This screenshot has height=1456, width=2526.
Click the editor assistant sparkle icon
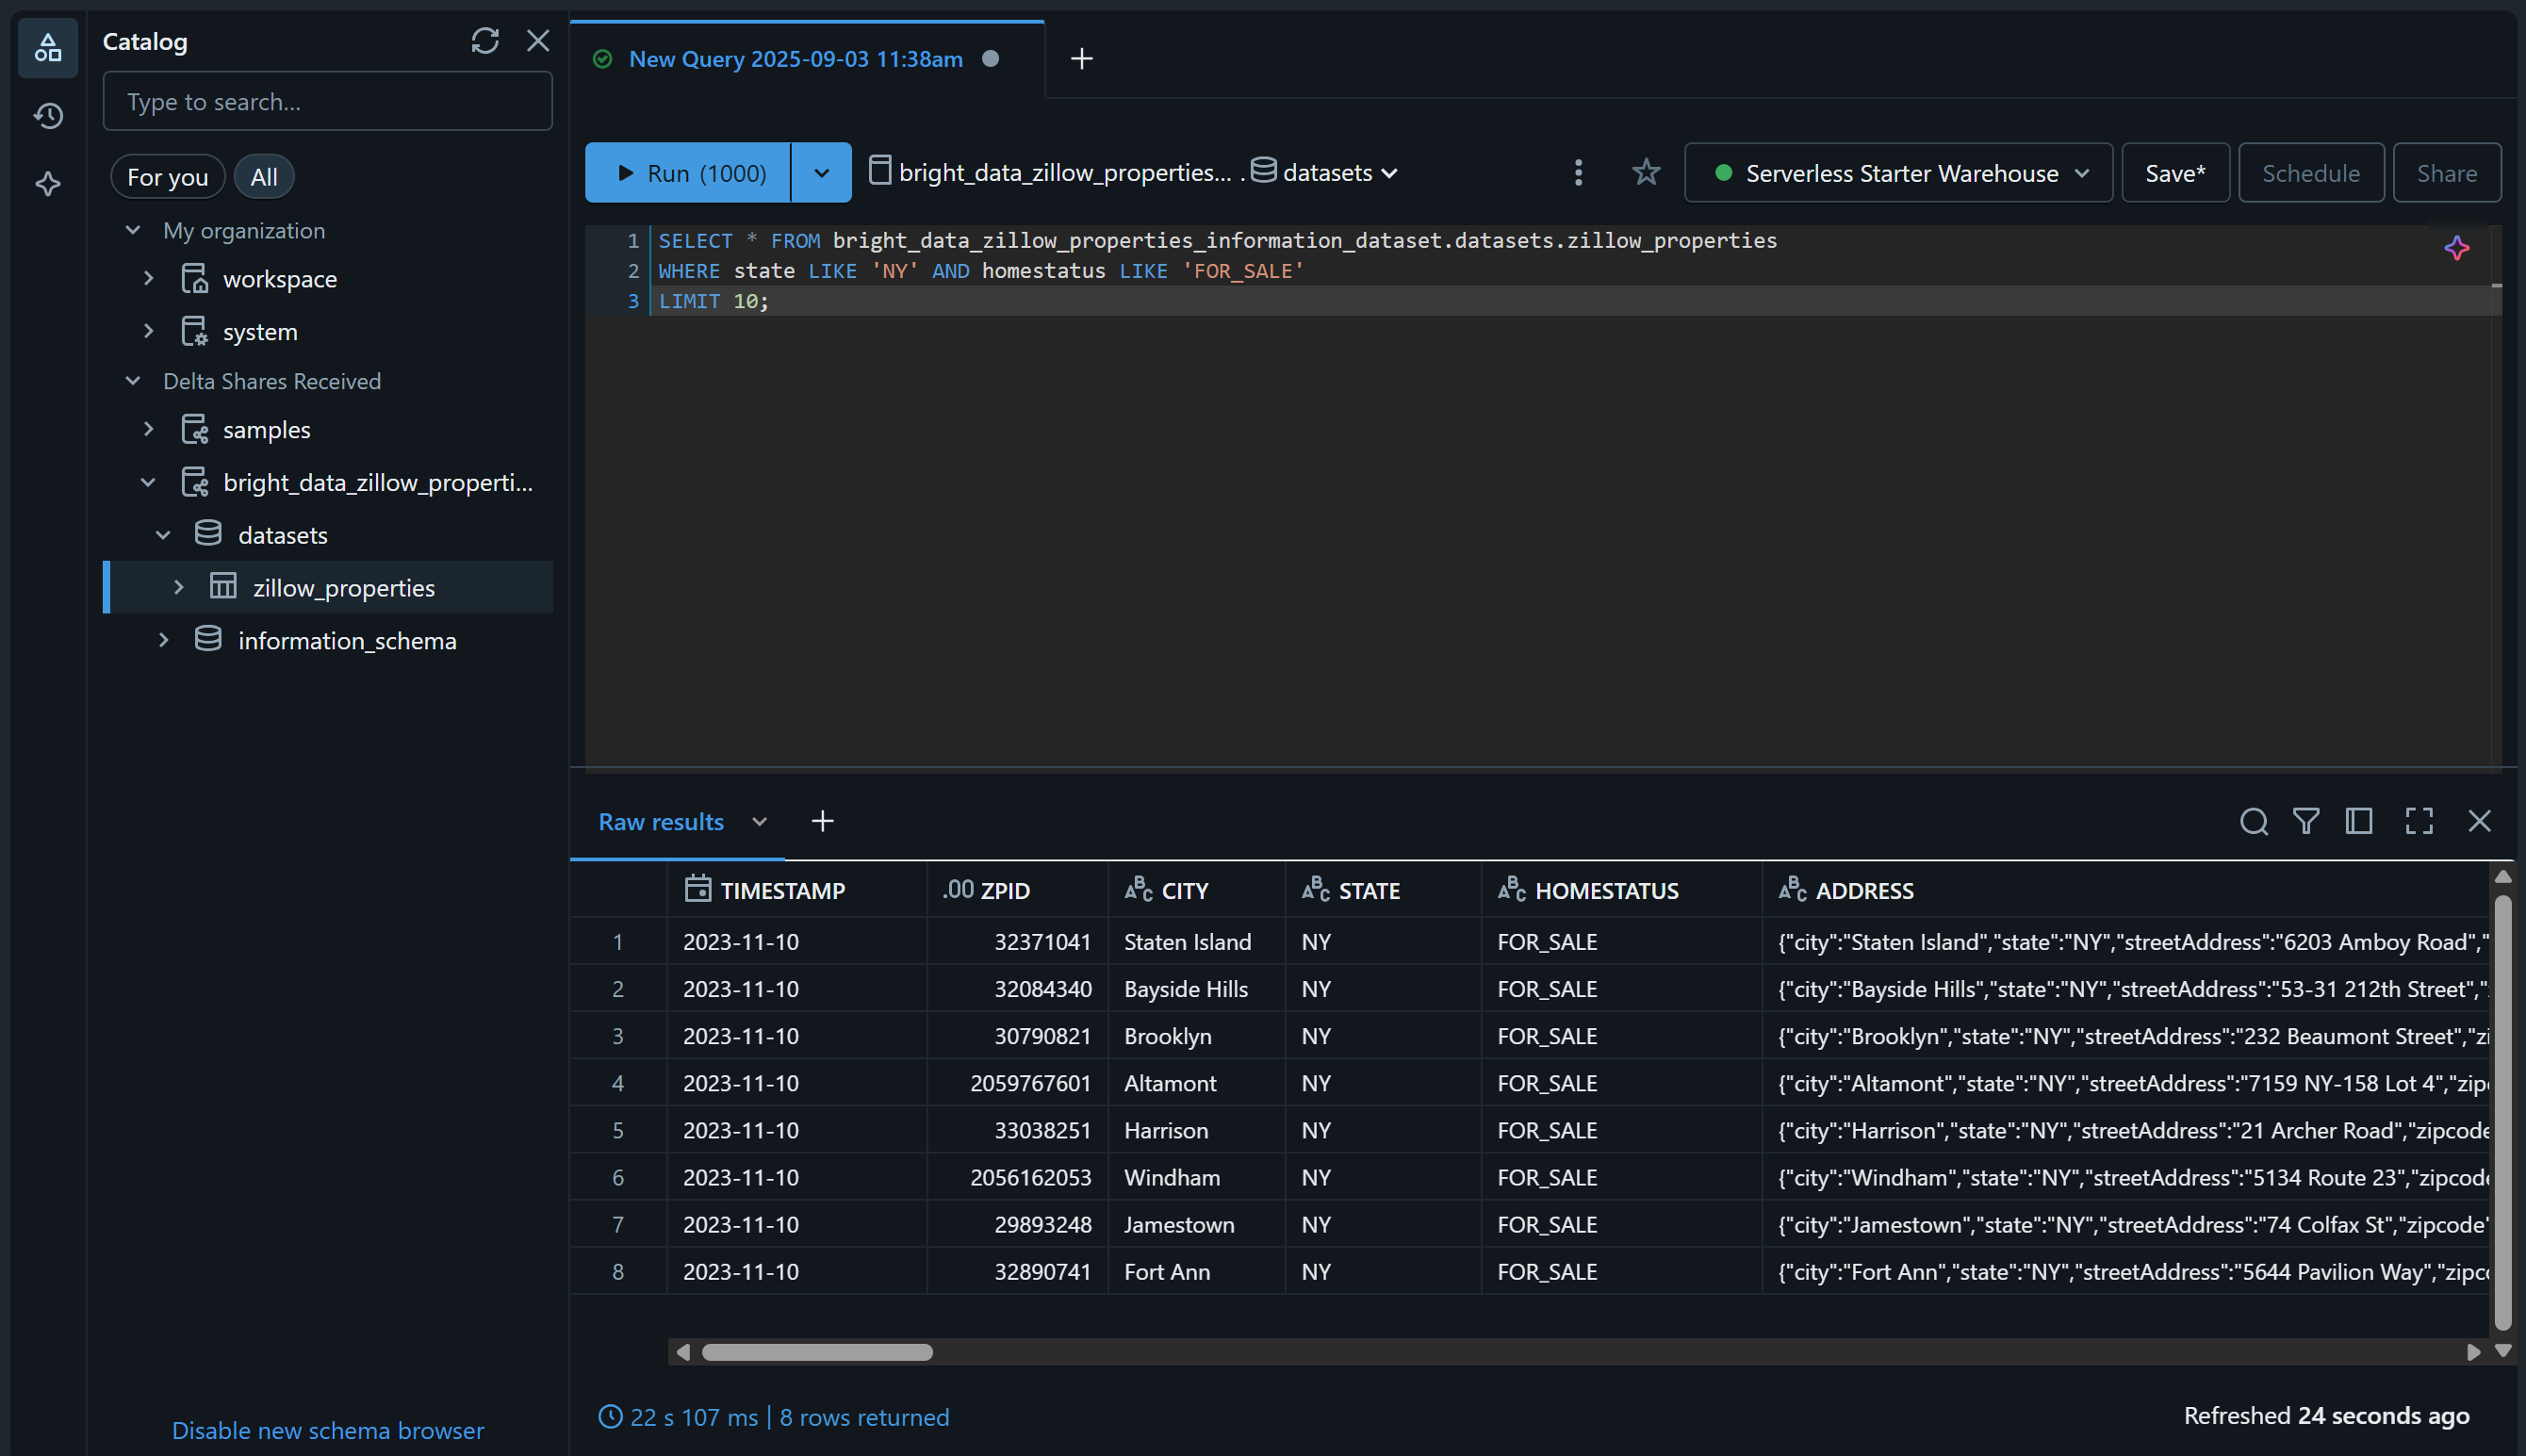click(x=2456, y=248)
